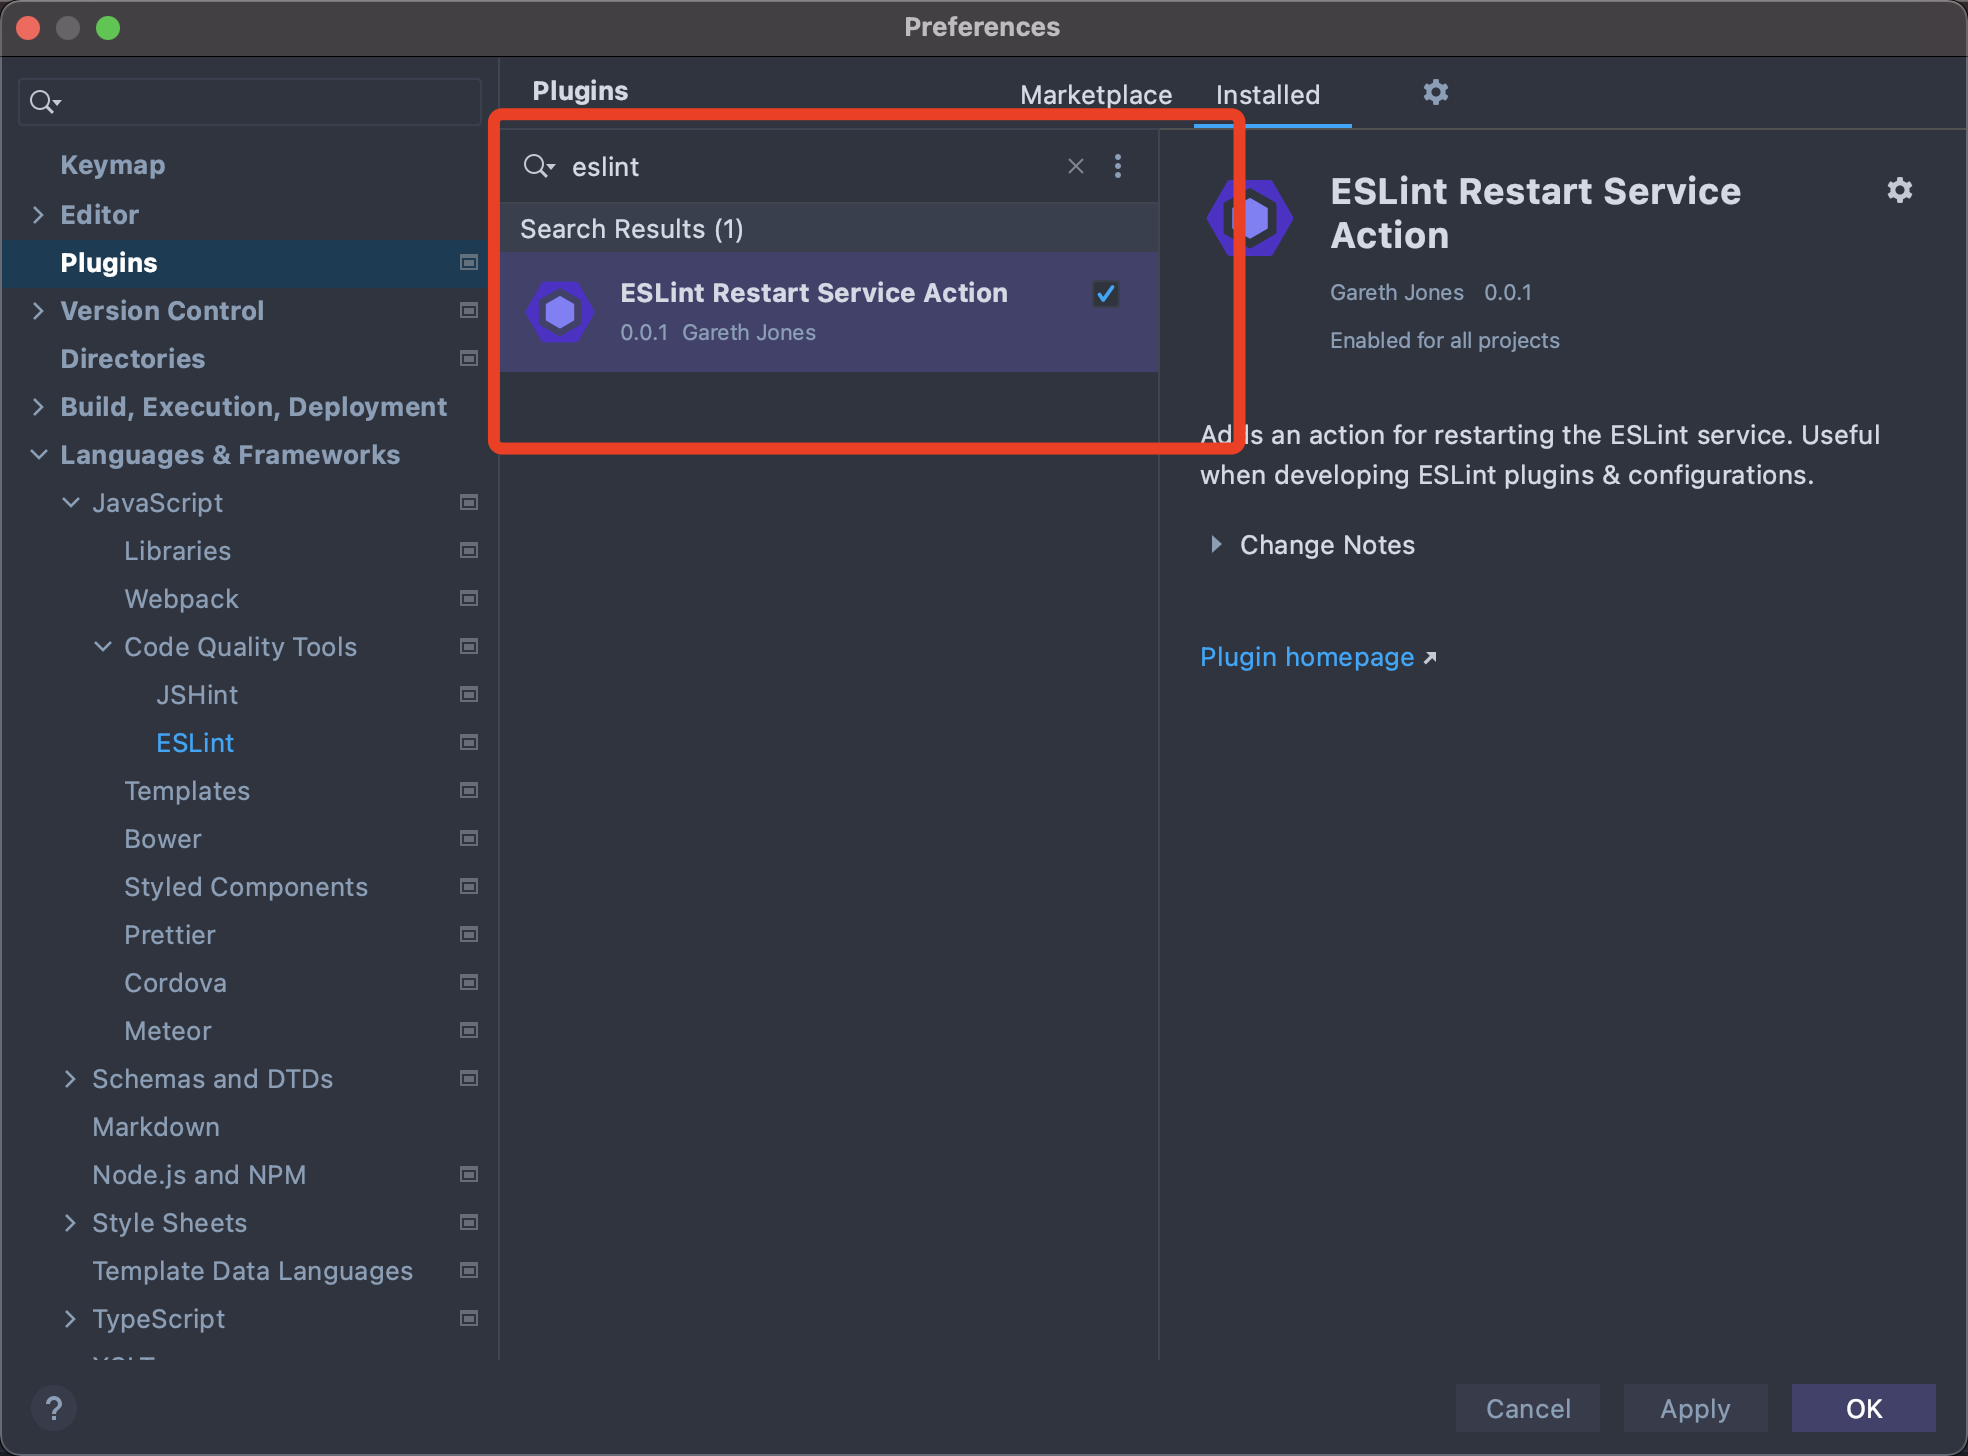Viewport: 1968px width, 1456px height.
Task: Collapse the Code Quality Tools tree
Action: click(x=102, y=646)
